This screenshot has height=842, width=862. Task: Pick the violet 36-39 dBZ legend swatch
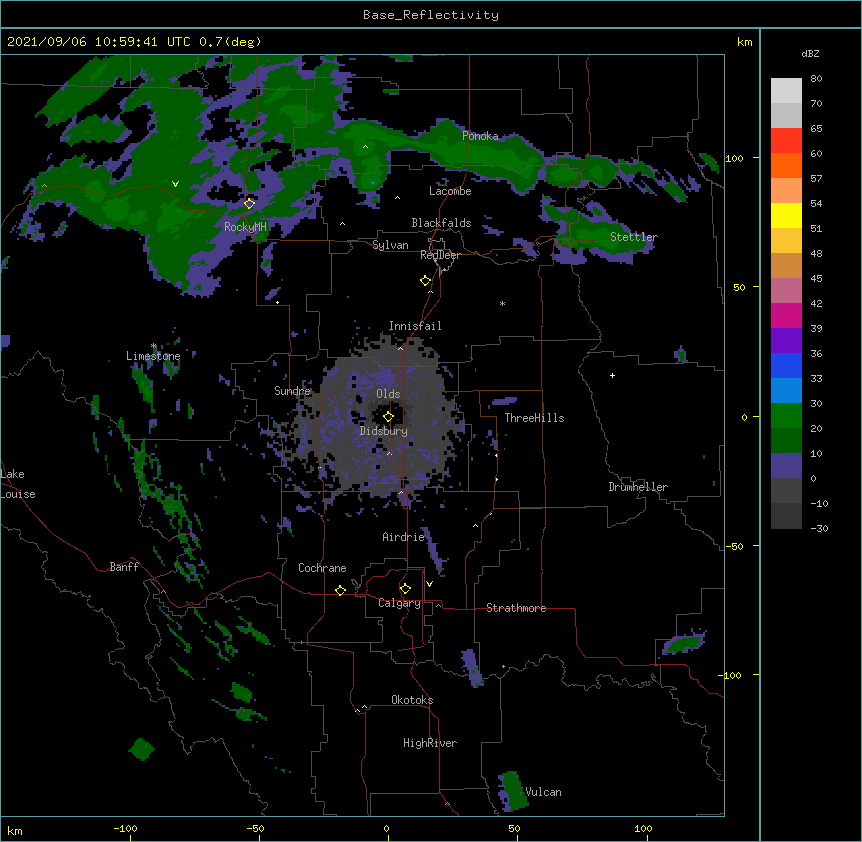click(786, 340)
